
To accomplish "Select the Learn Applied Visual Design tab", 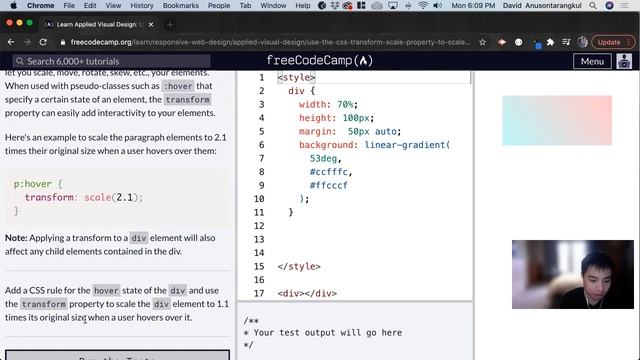I will coord(99,24).
